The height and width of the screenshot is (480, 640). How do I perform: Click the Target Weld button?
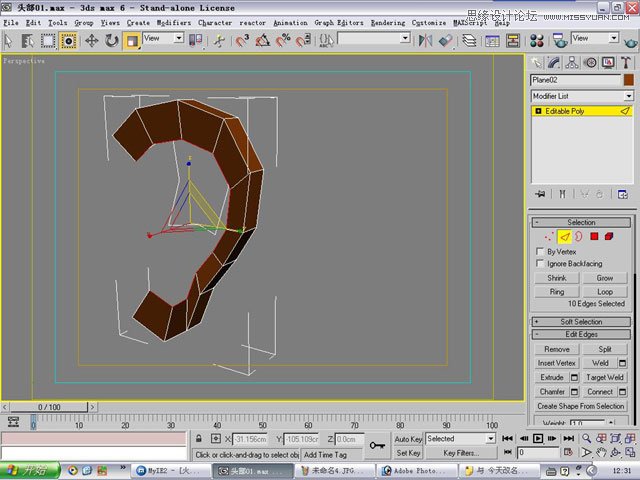coord(604,377)
